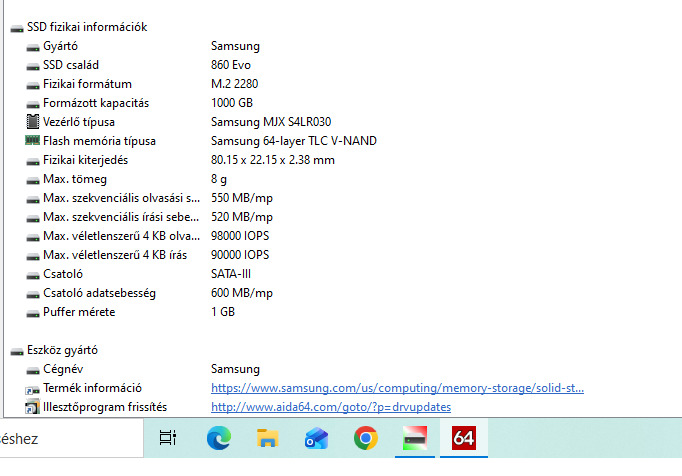Image resolution: width=682 pixels, height=476 pixels.
Task: Switch to AIDA64 taskbar icon
Action: click(464, 438)
